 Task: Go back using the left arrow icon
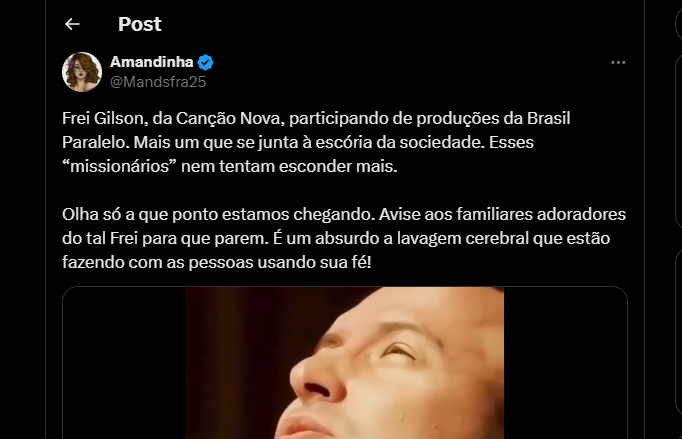pyautogui.click(x=72, y=24)
